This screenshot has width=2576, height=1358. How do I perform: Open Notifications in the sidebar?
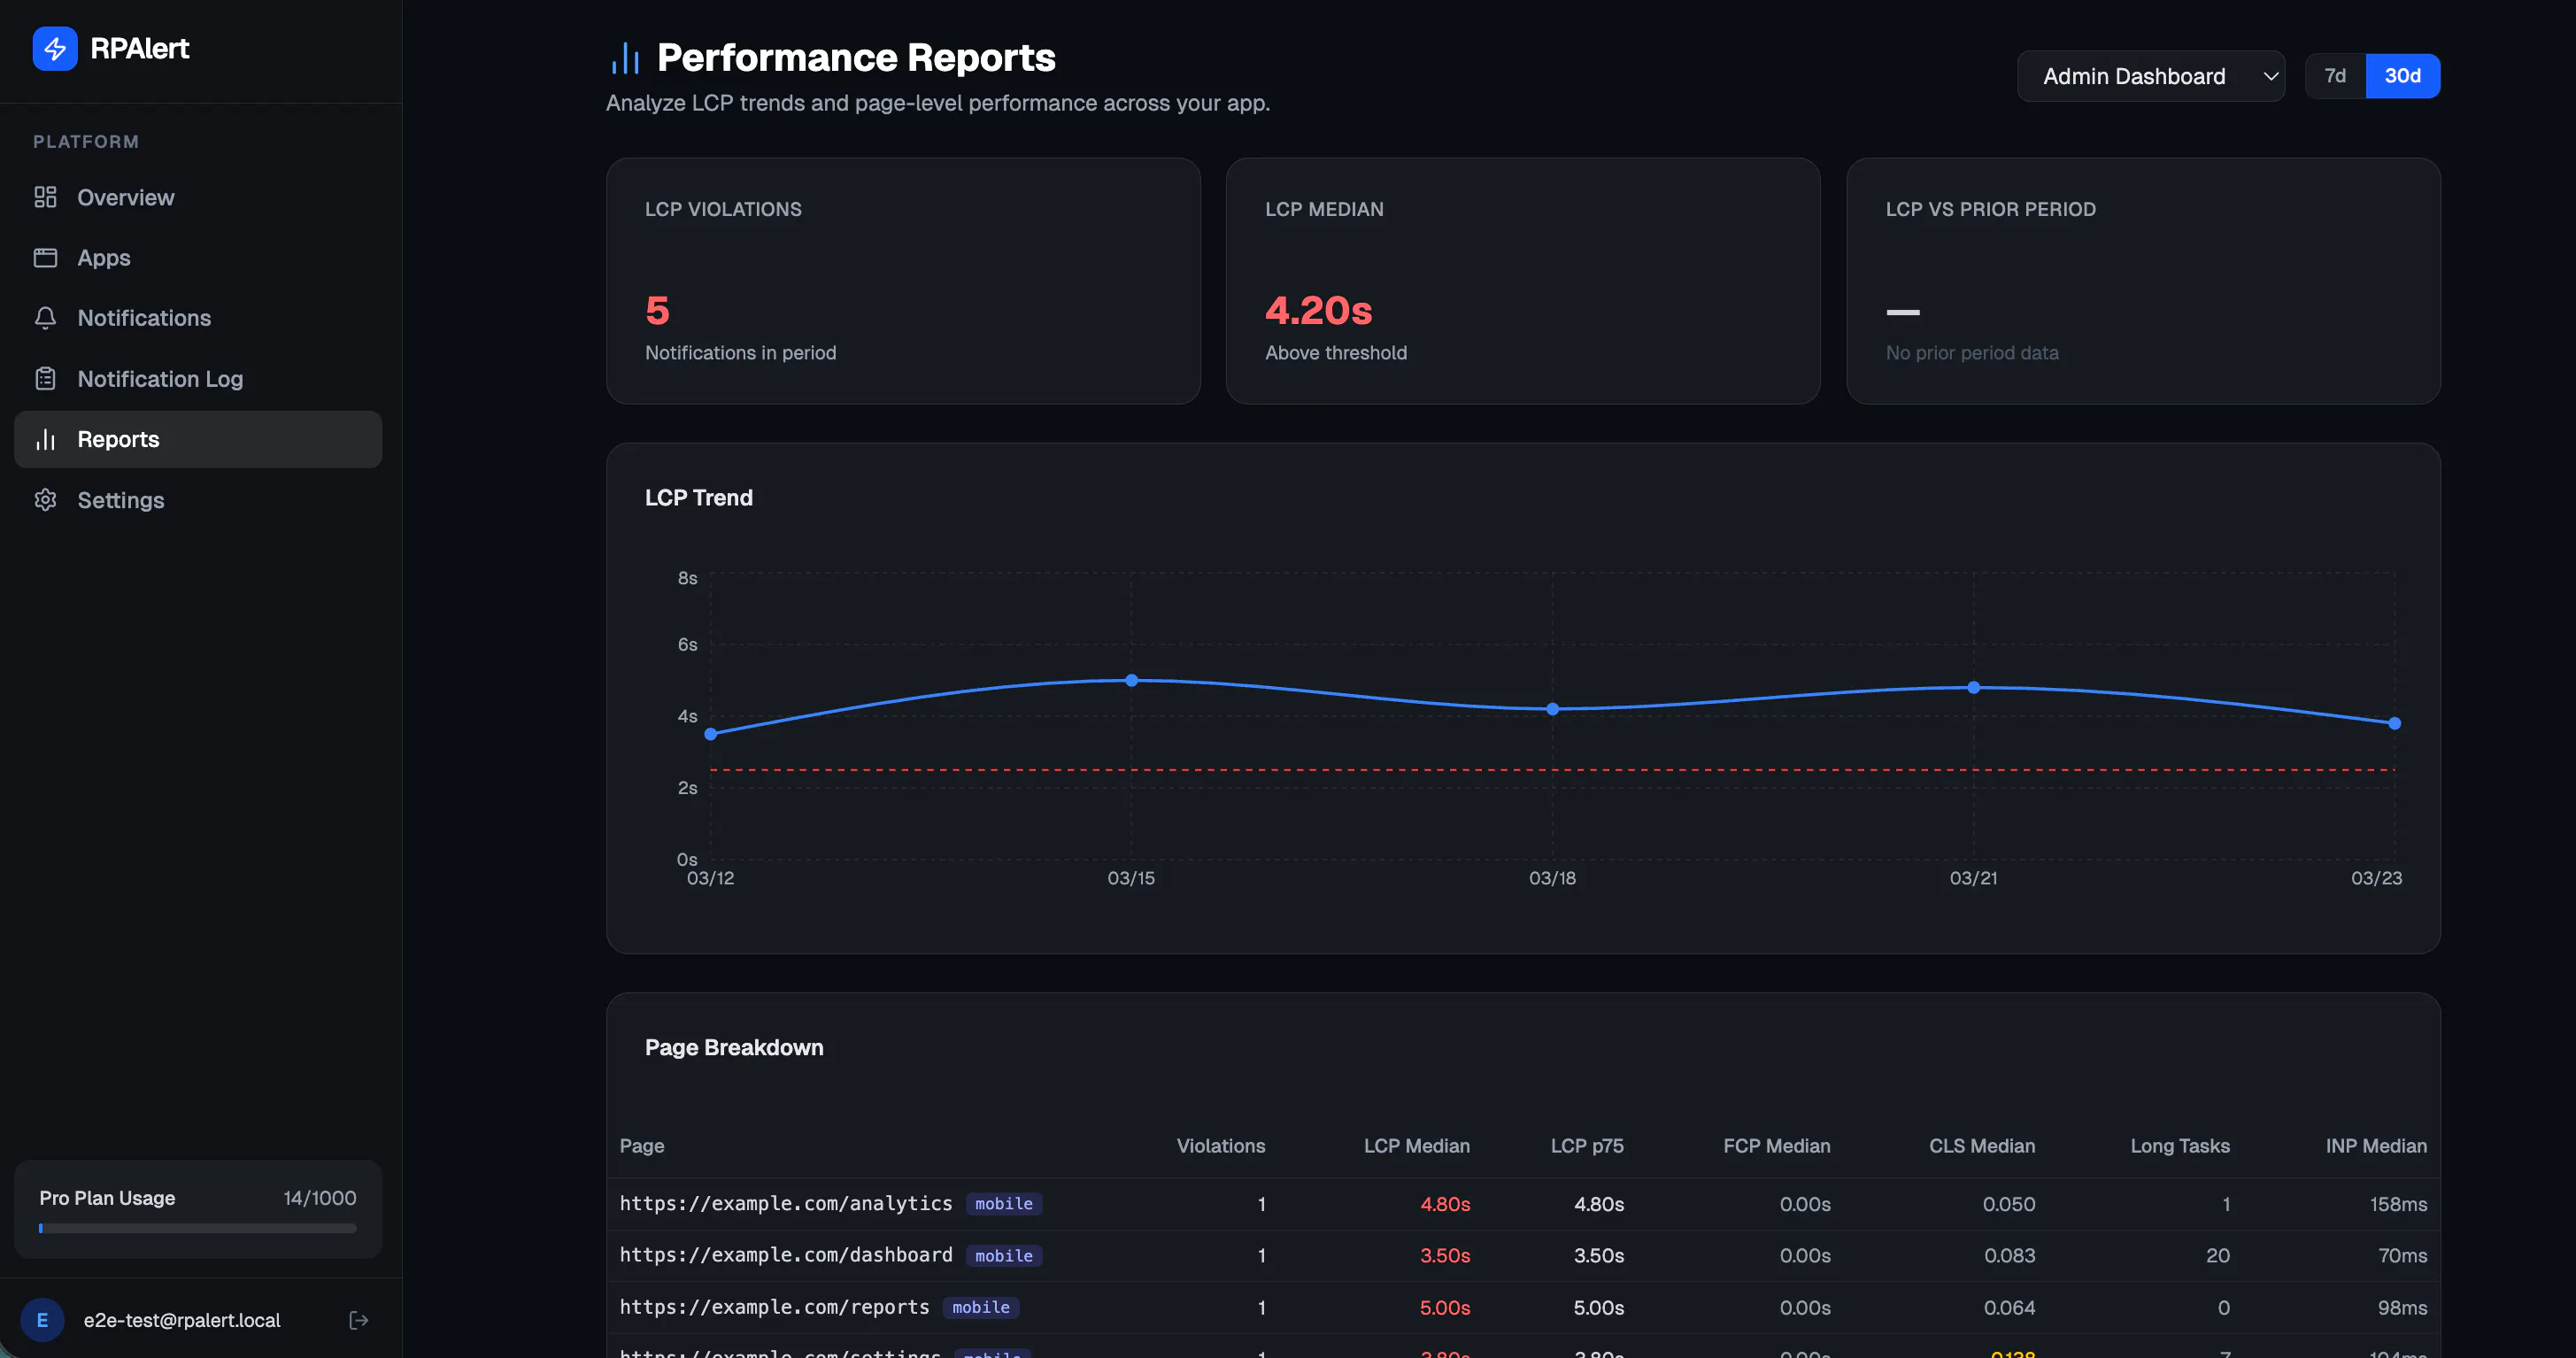pos(198,318)
